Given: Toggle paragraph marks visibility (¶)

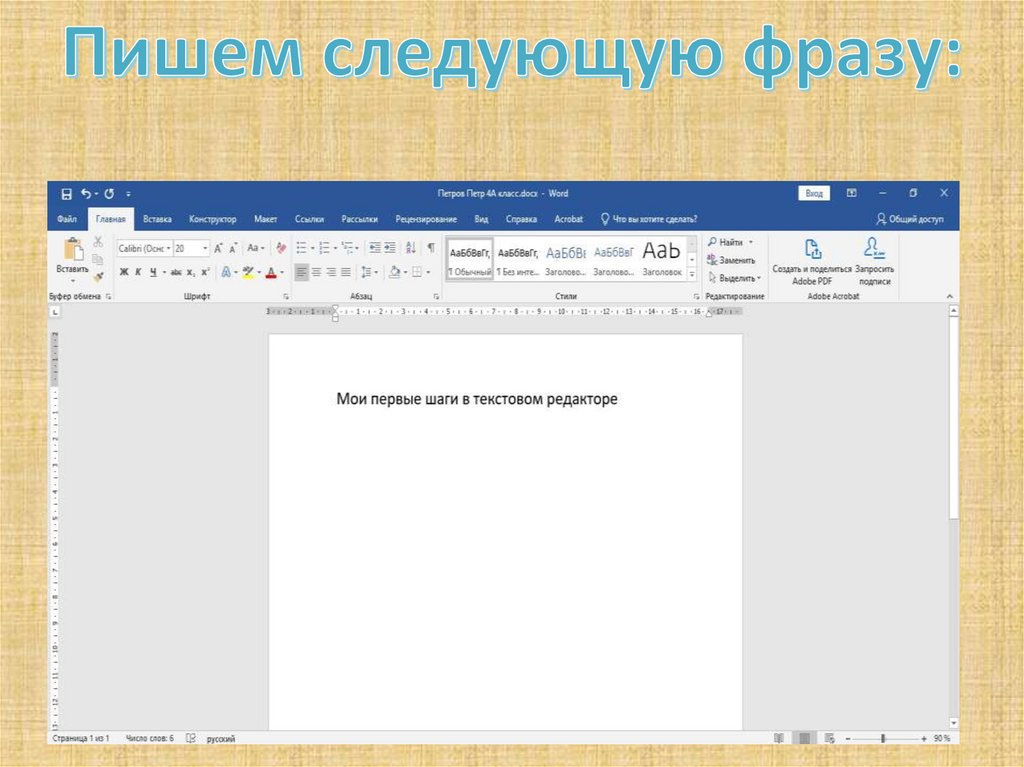Looking at the screenshot, I should [x=431, y=248].
